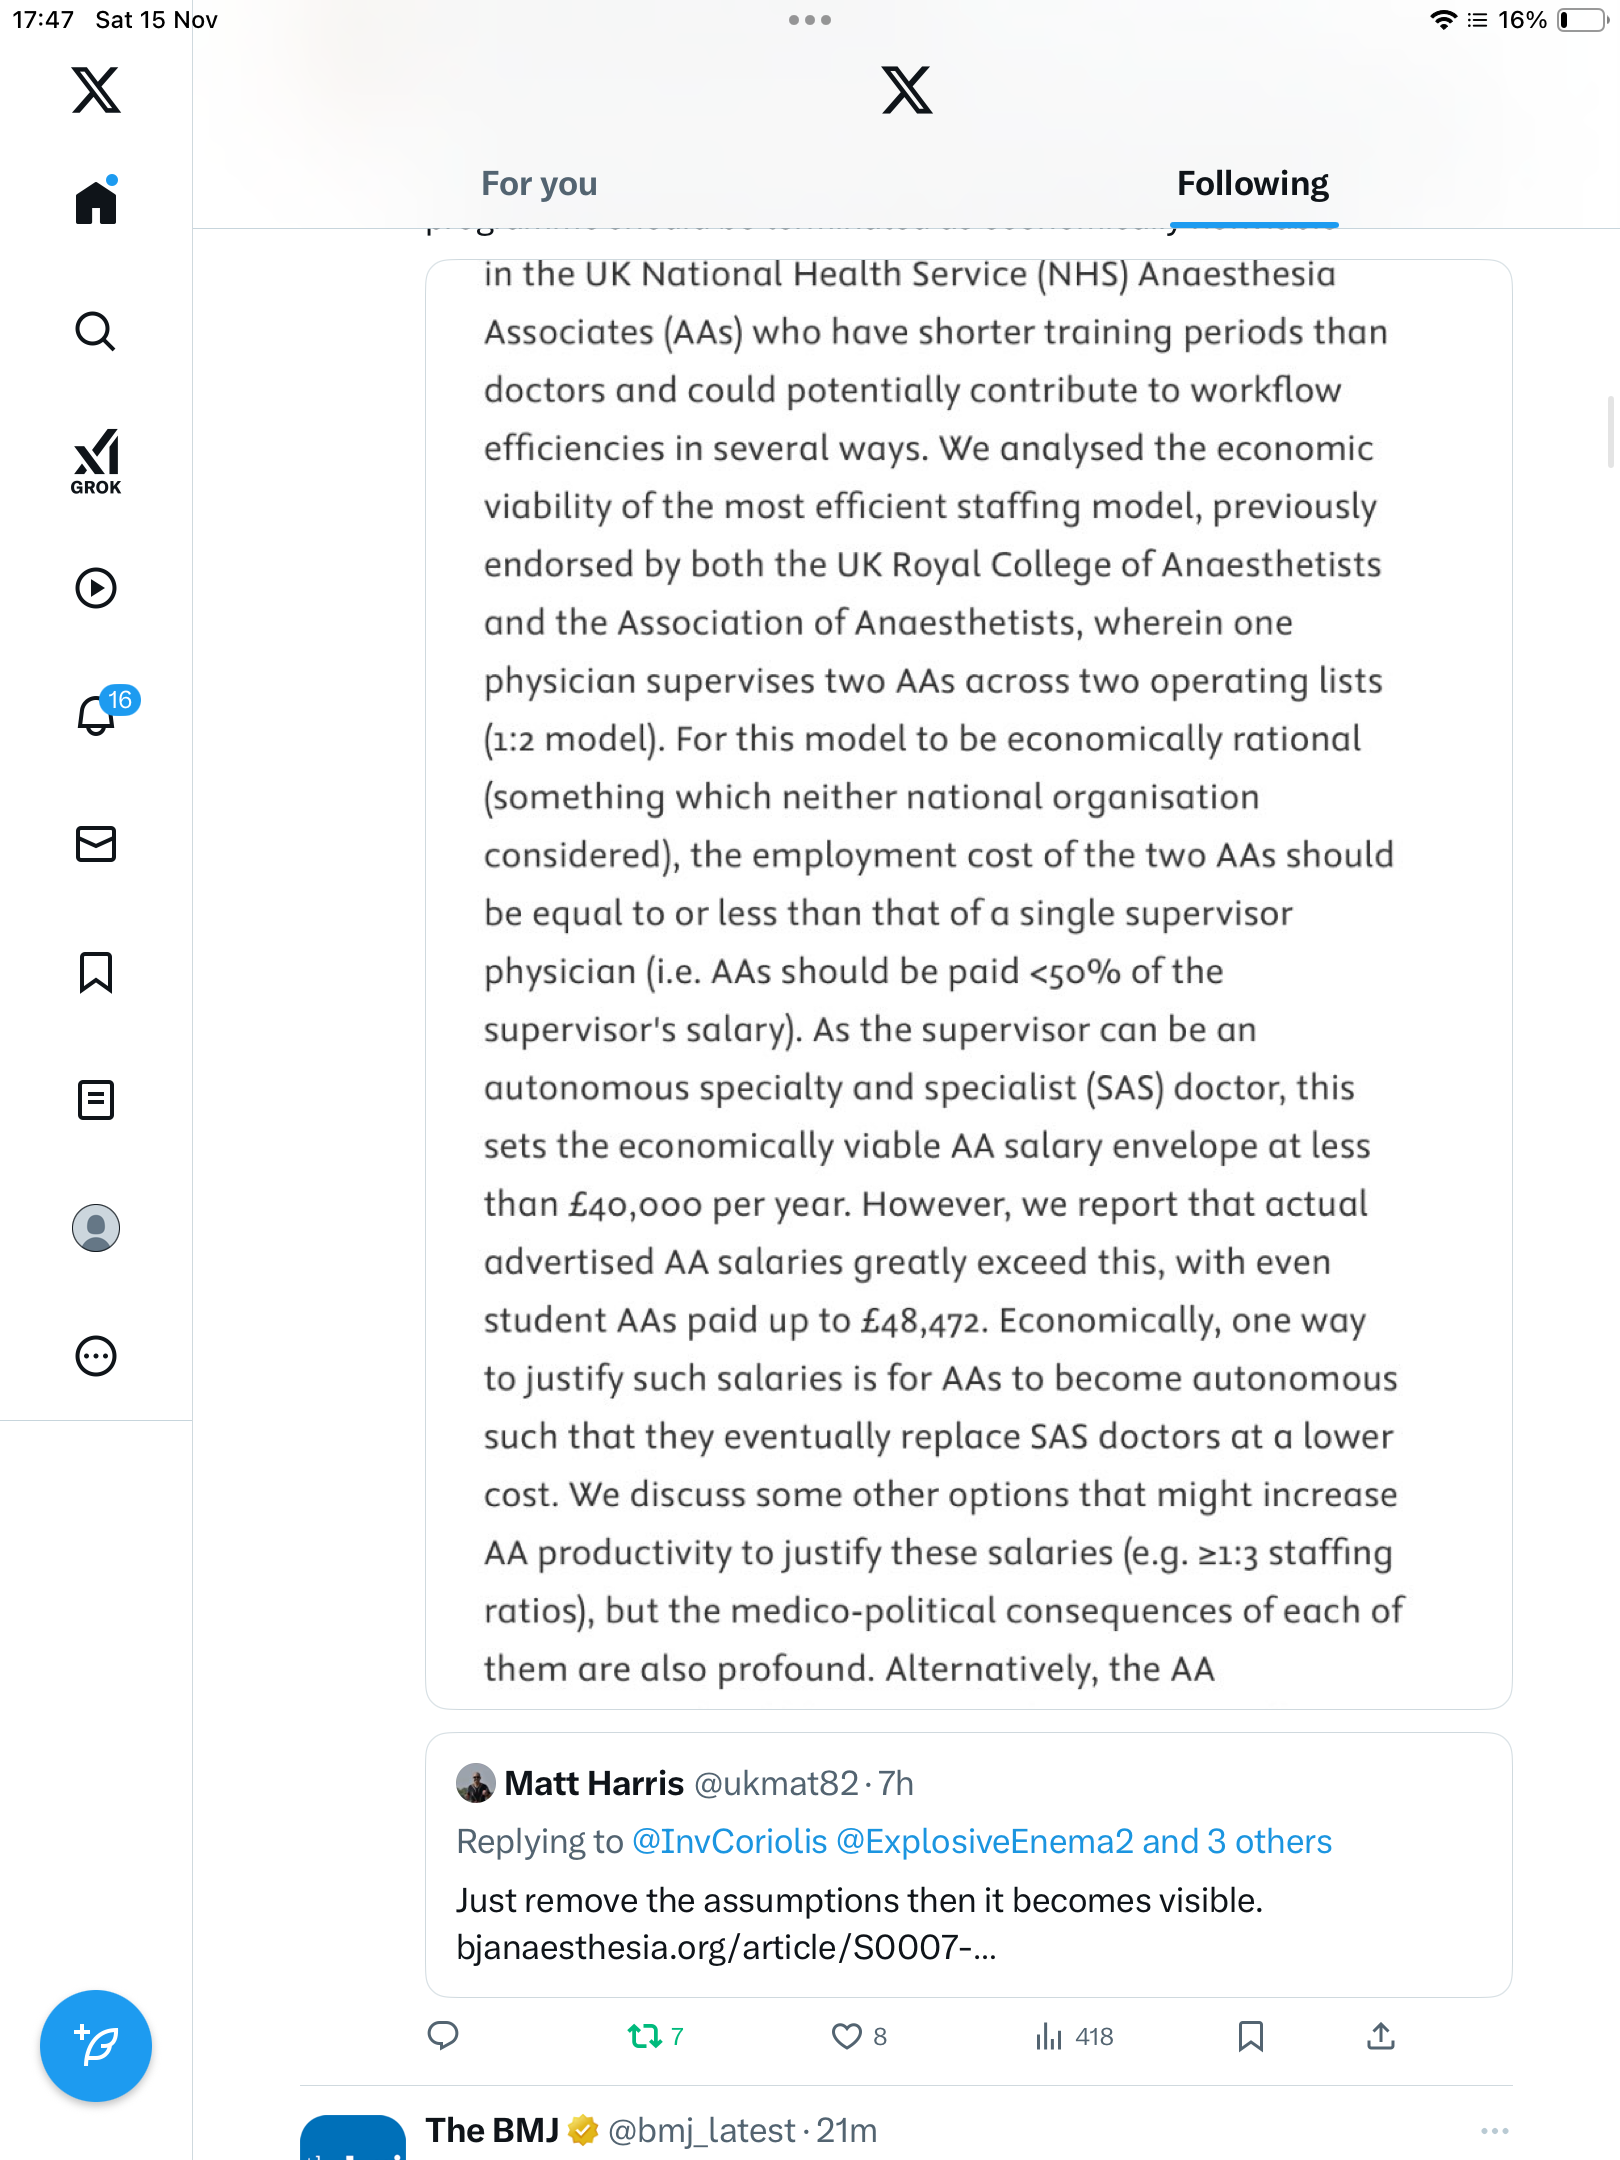Screen dimensions: 1620x2160
Task: Open the Search magnifier icon
Action: (x=96, y=331)
